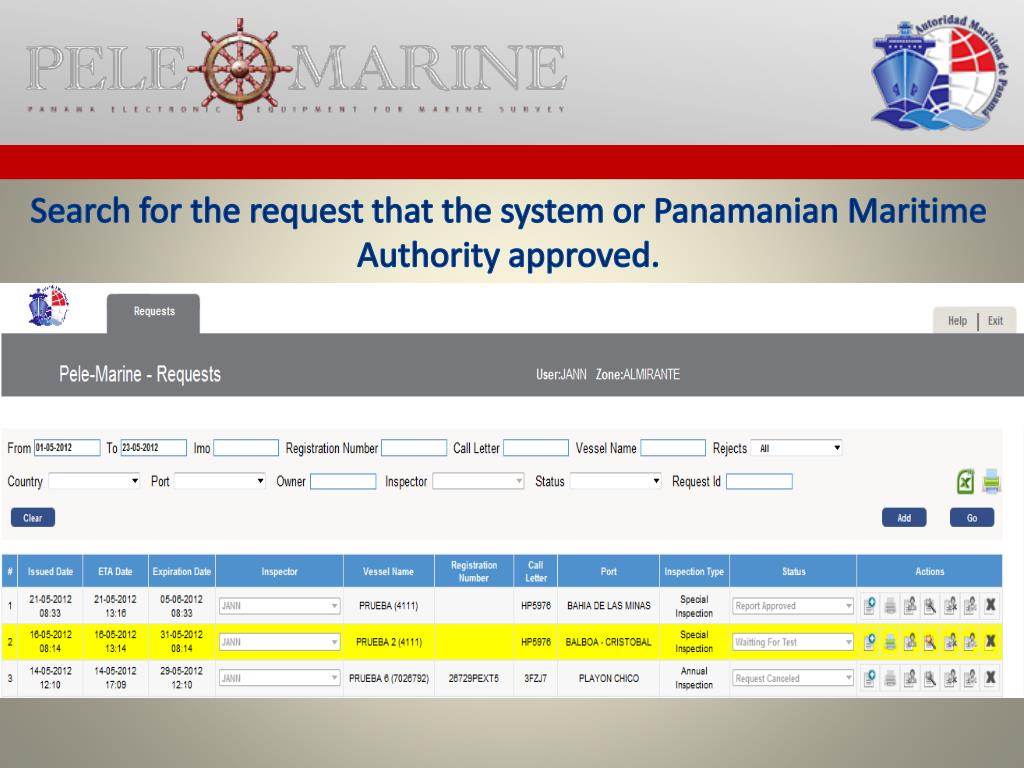The width and height of the screenshot is (1024, 768).
Task: View details icon for PRUEBA (4111) row
Action: point(870,605)
